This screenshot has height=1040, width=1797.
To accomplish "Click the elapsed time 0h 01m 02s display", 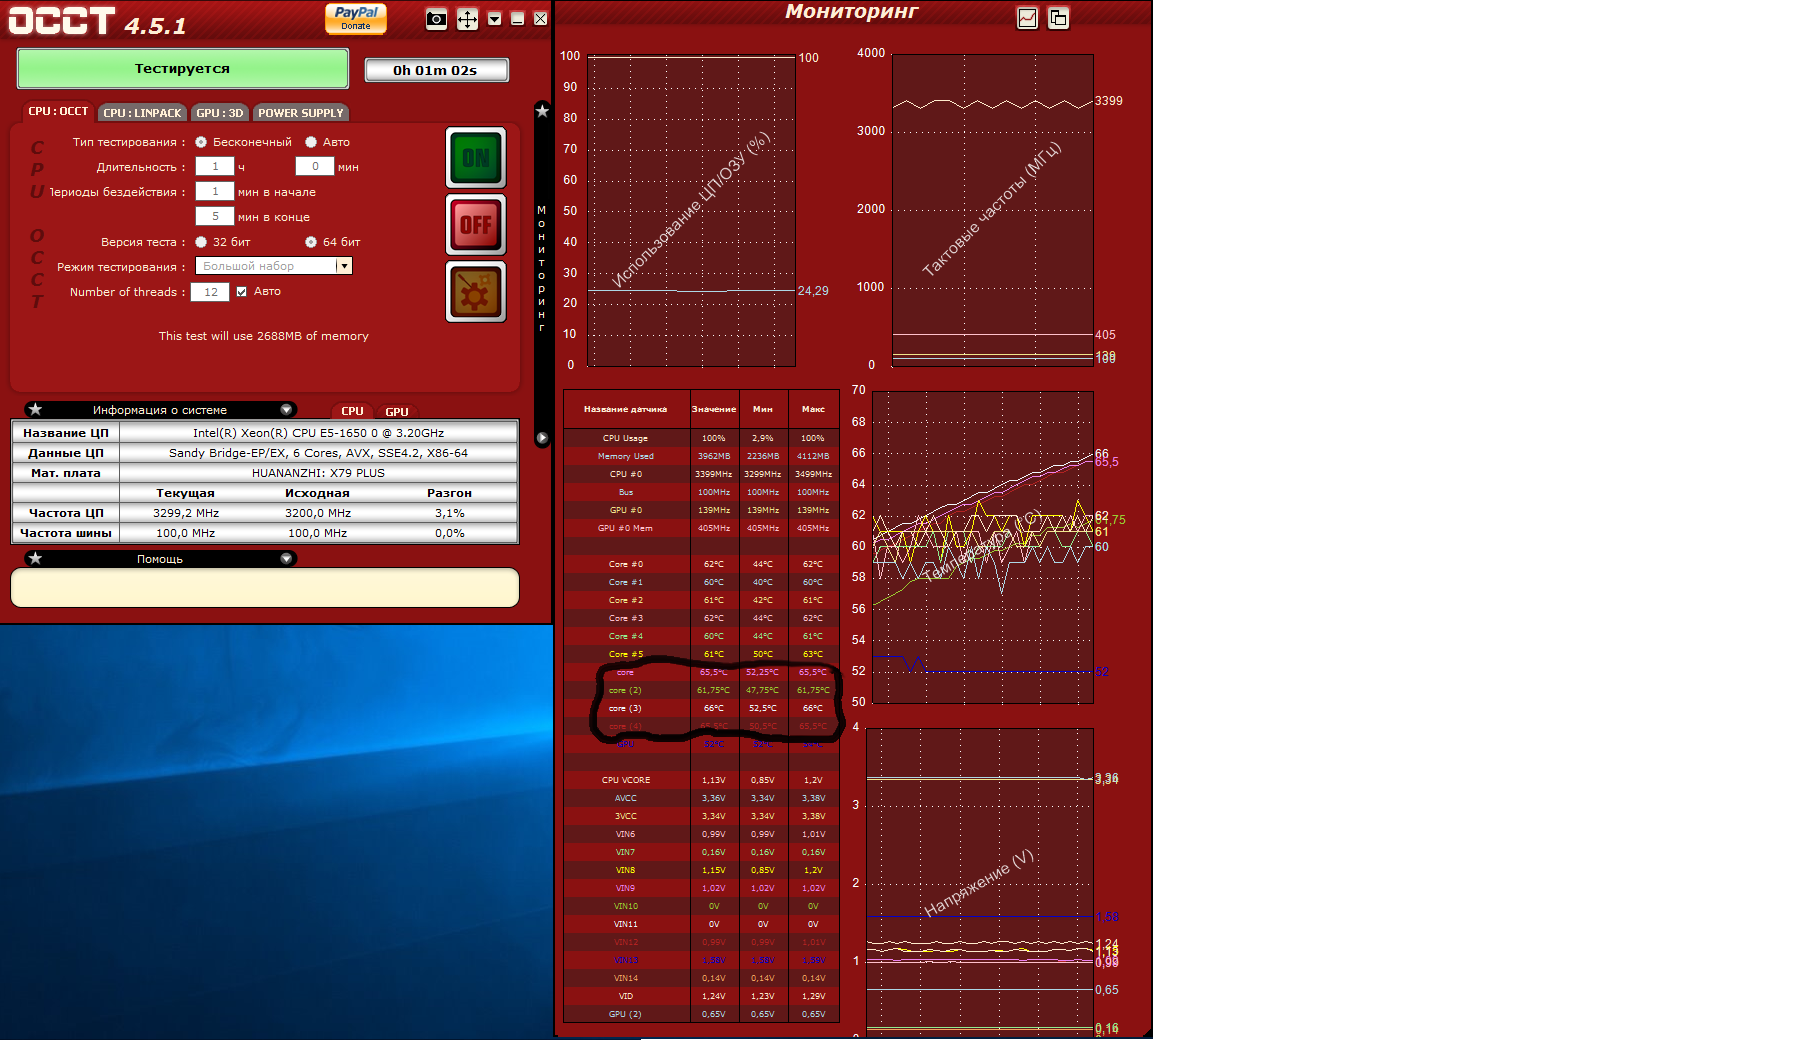I will click(x=436, y=70).
